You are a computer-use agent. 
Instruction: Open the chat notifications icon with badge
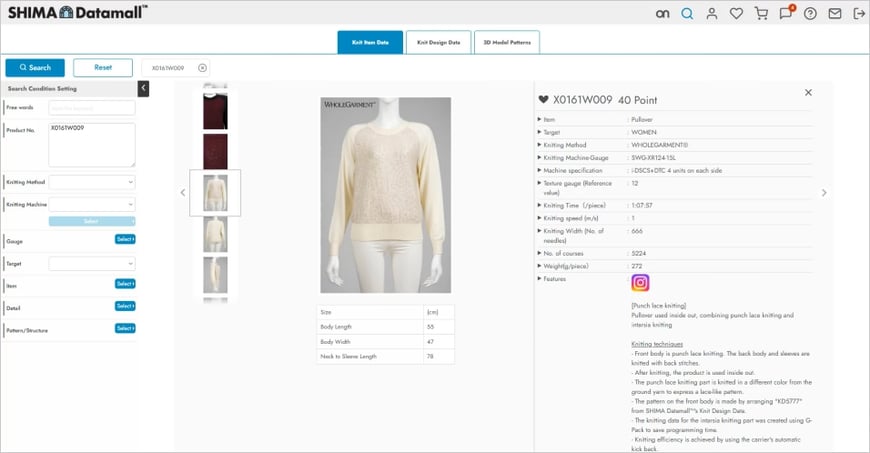point(786,13)
